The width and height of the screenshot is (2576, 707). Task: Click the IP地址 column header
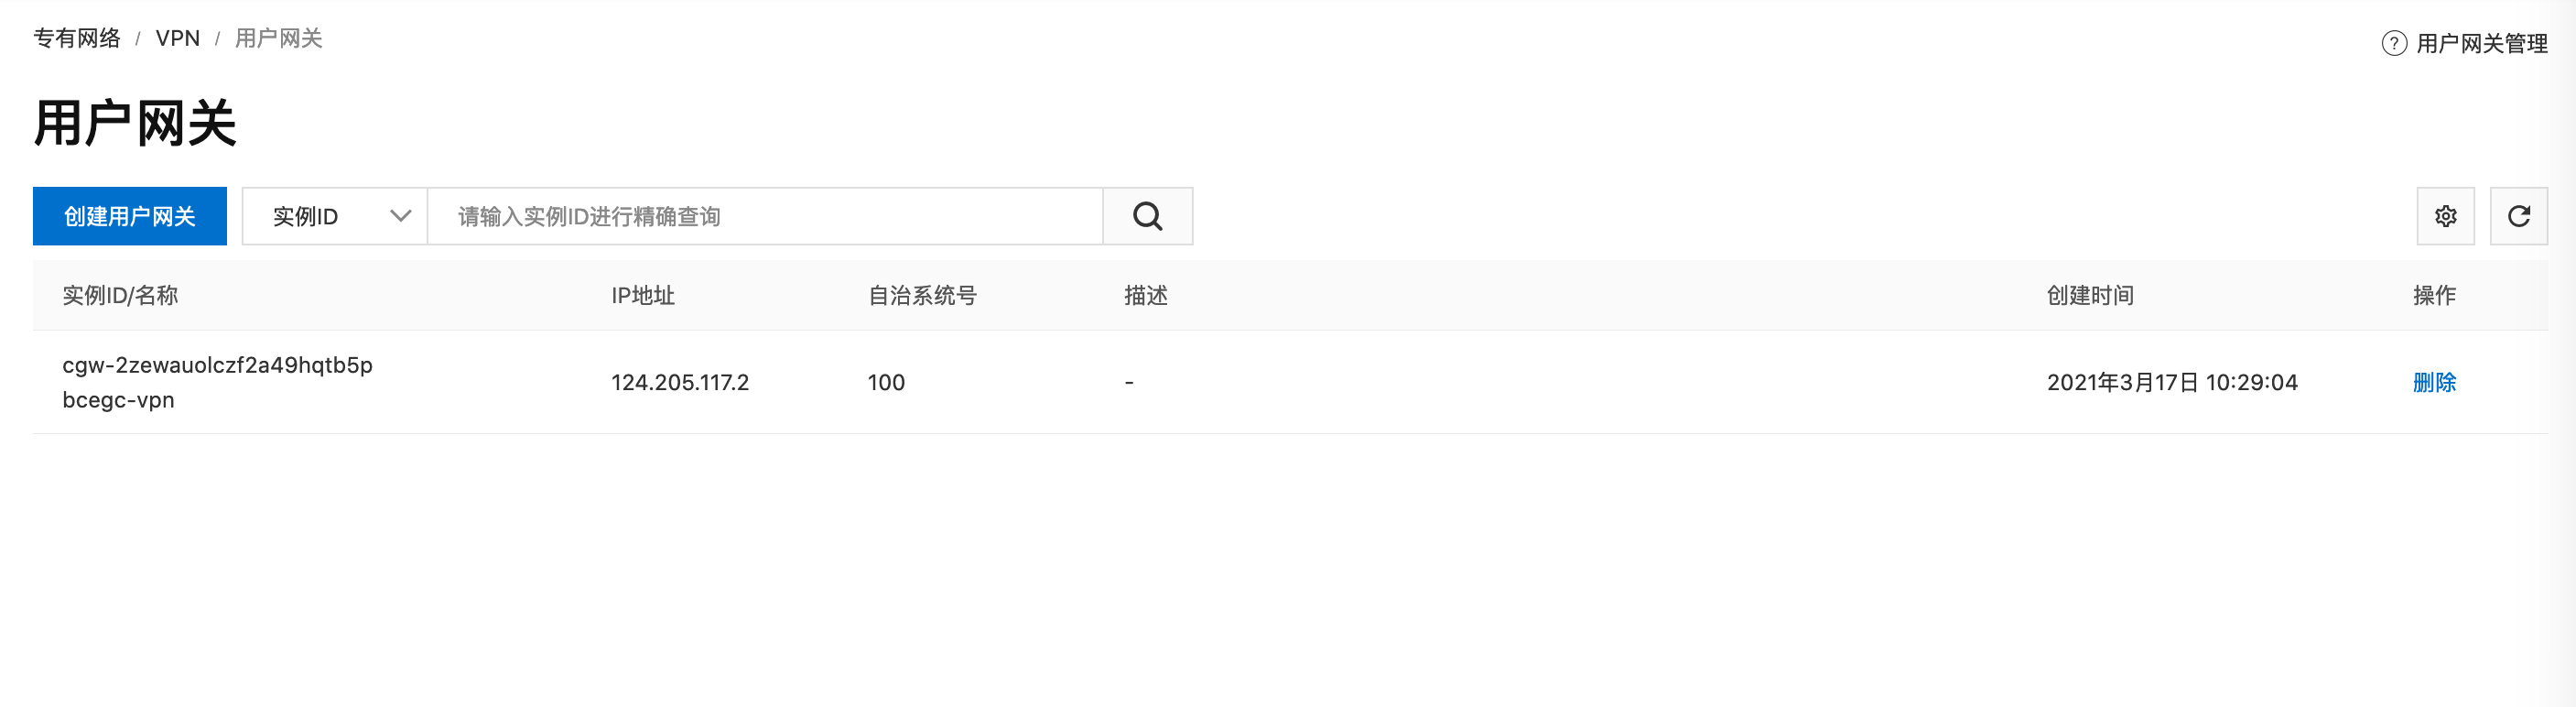pyautogui.click(x=643, y=295)
